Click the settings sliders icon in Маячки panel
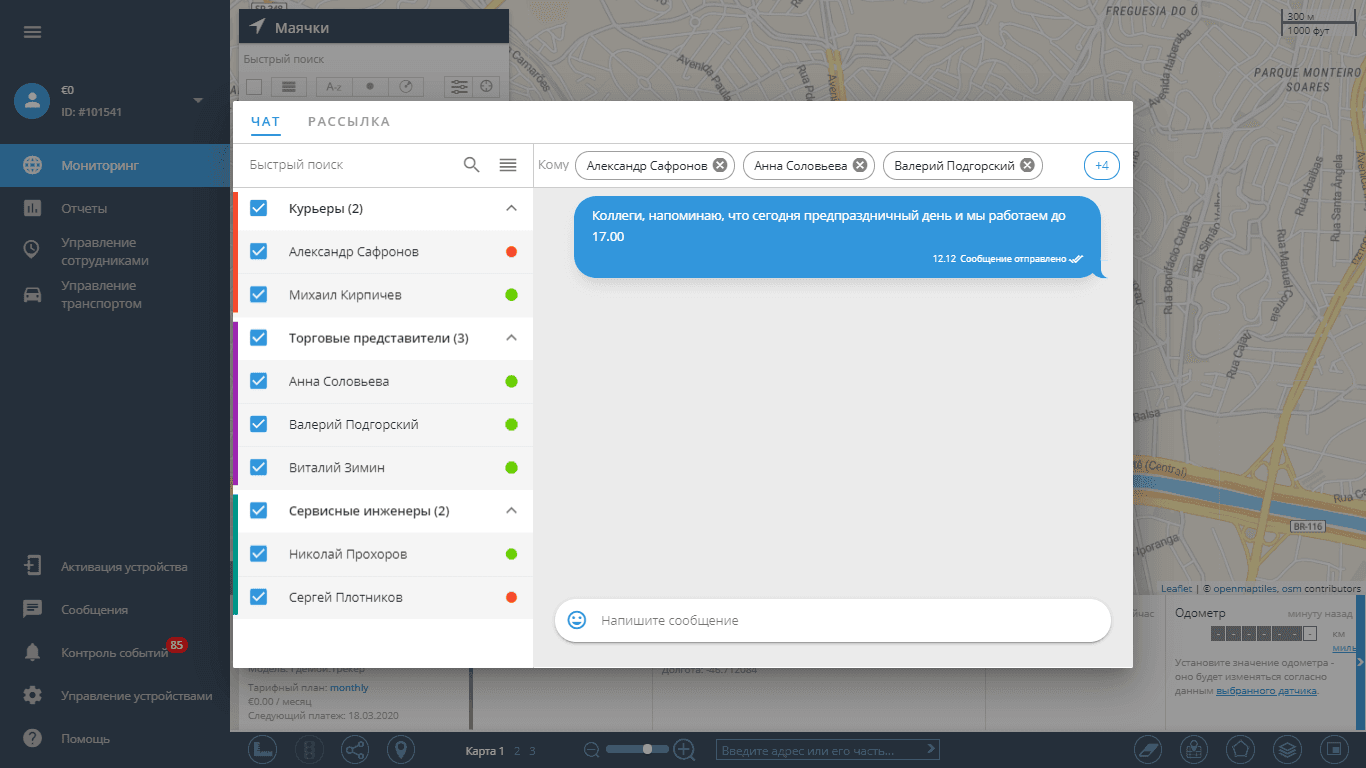 point(459,87)
